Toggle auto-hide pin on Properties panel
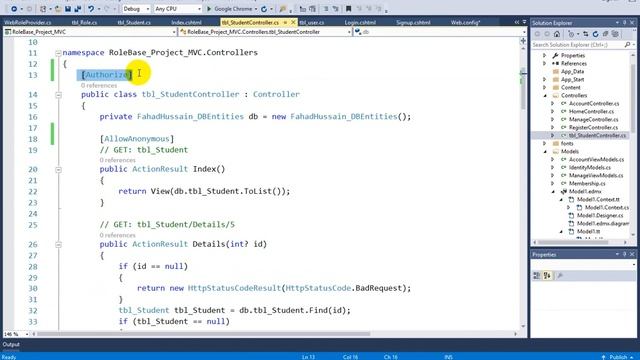Viewport: 640px width, 360px height. [624, 254]
